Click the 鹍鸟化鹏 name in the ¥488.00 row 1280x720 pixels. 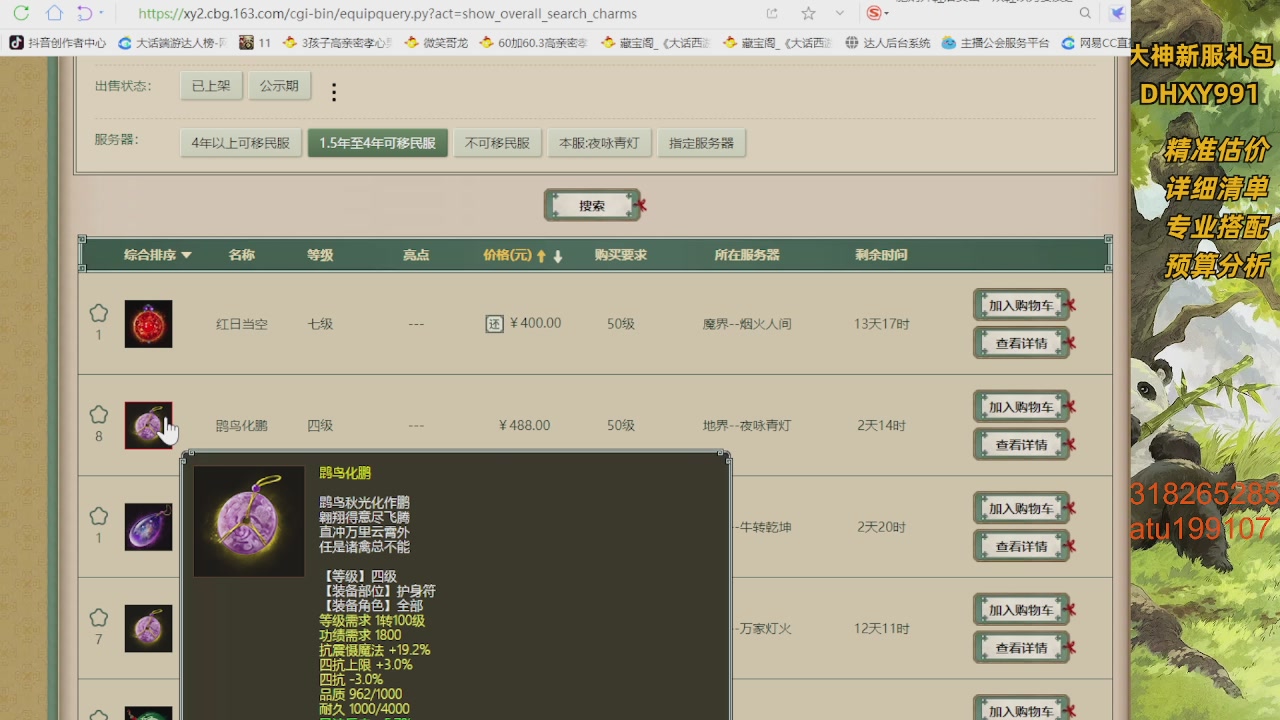(x=241, y=425)
